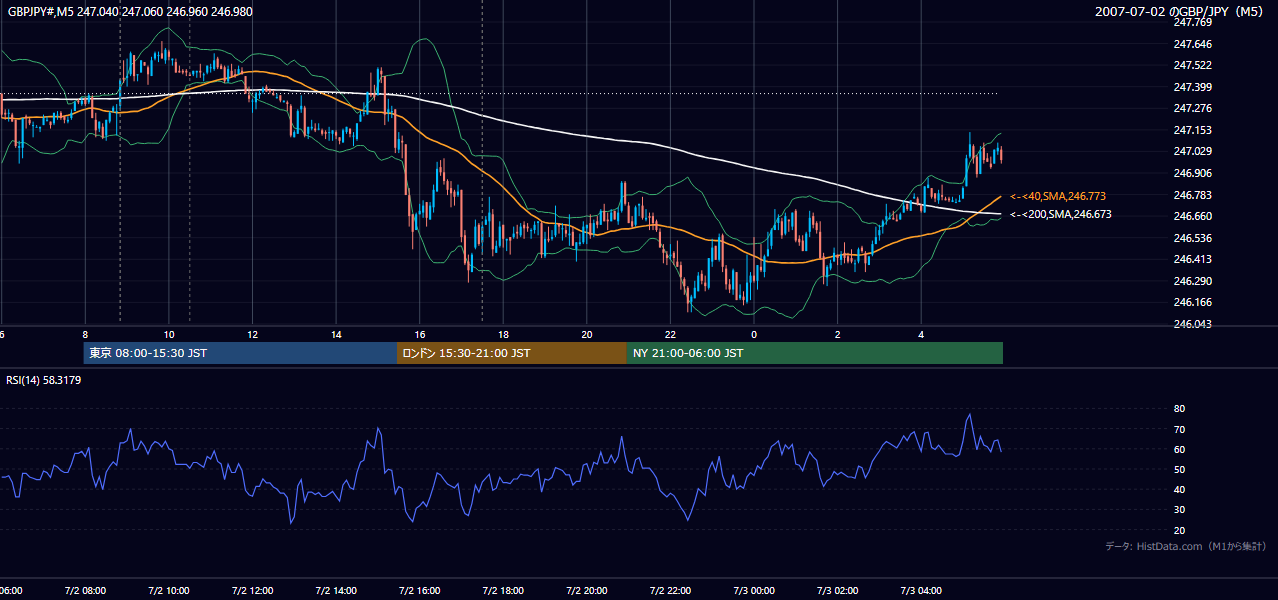Image resolution: width=1278 pixels, height=600 pixels.
Task: Click the <-<200,SMA,246.673 label
Action: pos(1061,214)
